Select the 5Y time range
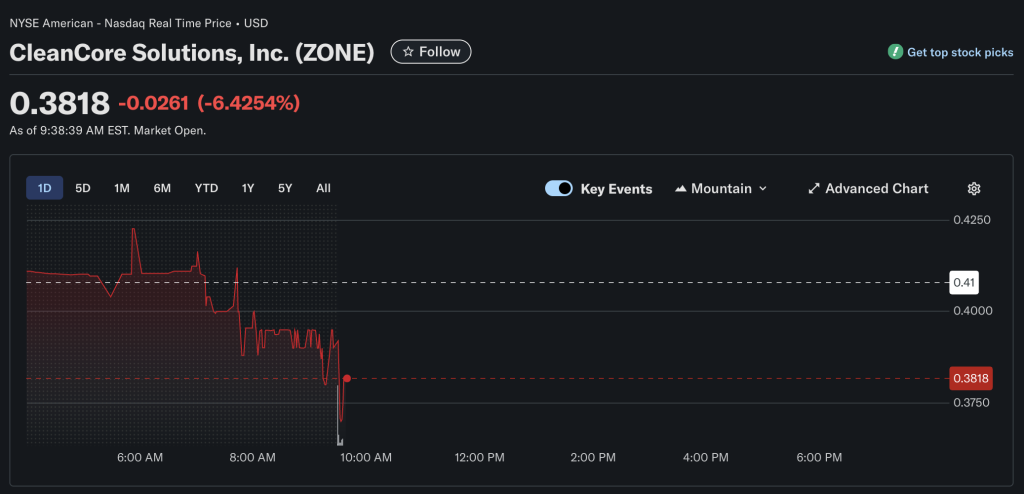 point(285,188)
